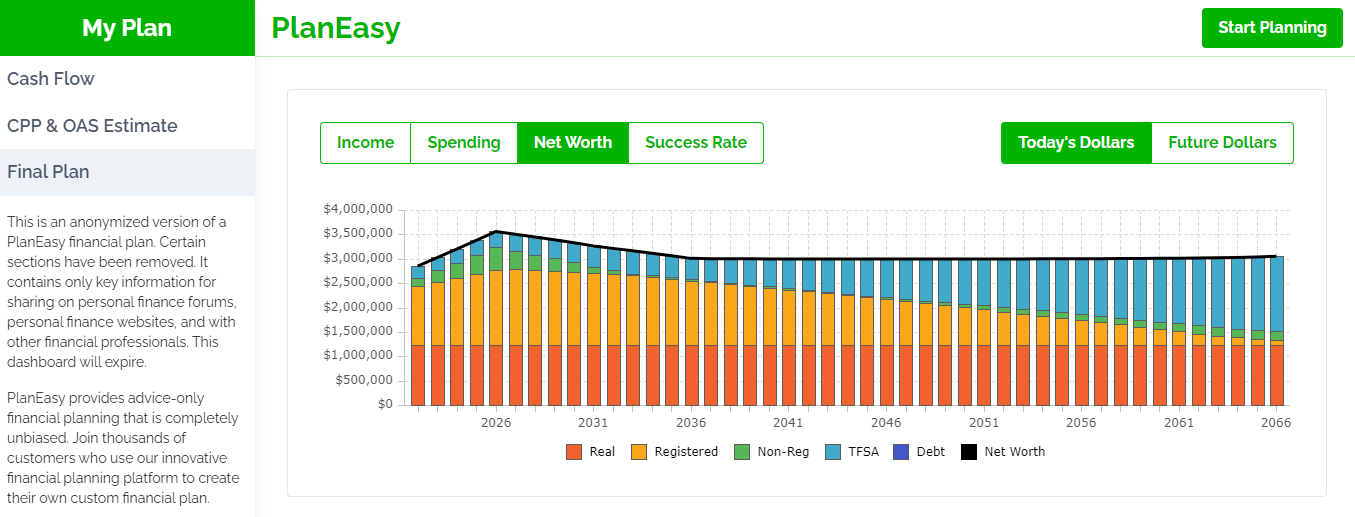The width and height of the screenshot is (1355, 517).
Task: Toggle the Net Worth legend swatch
Action: 969,452
